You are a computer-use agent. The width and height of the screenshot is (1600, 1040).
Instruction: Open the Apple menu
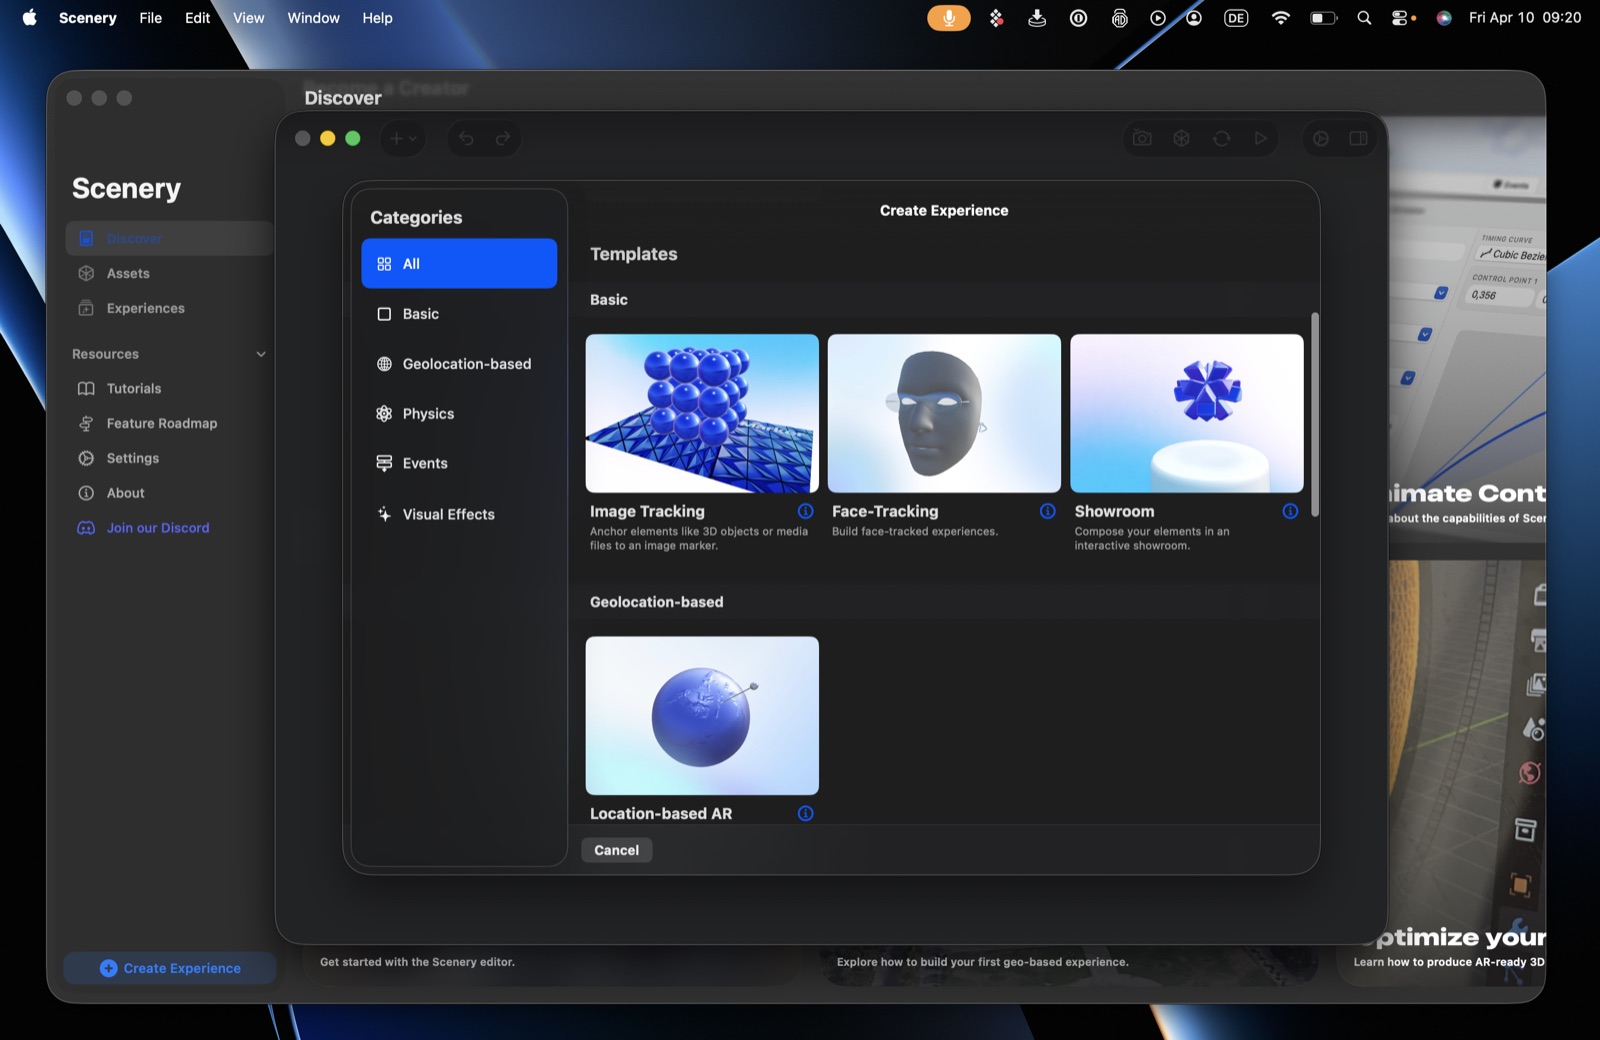point(30,18)
